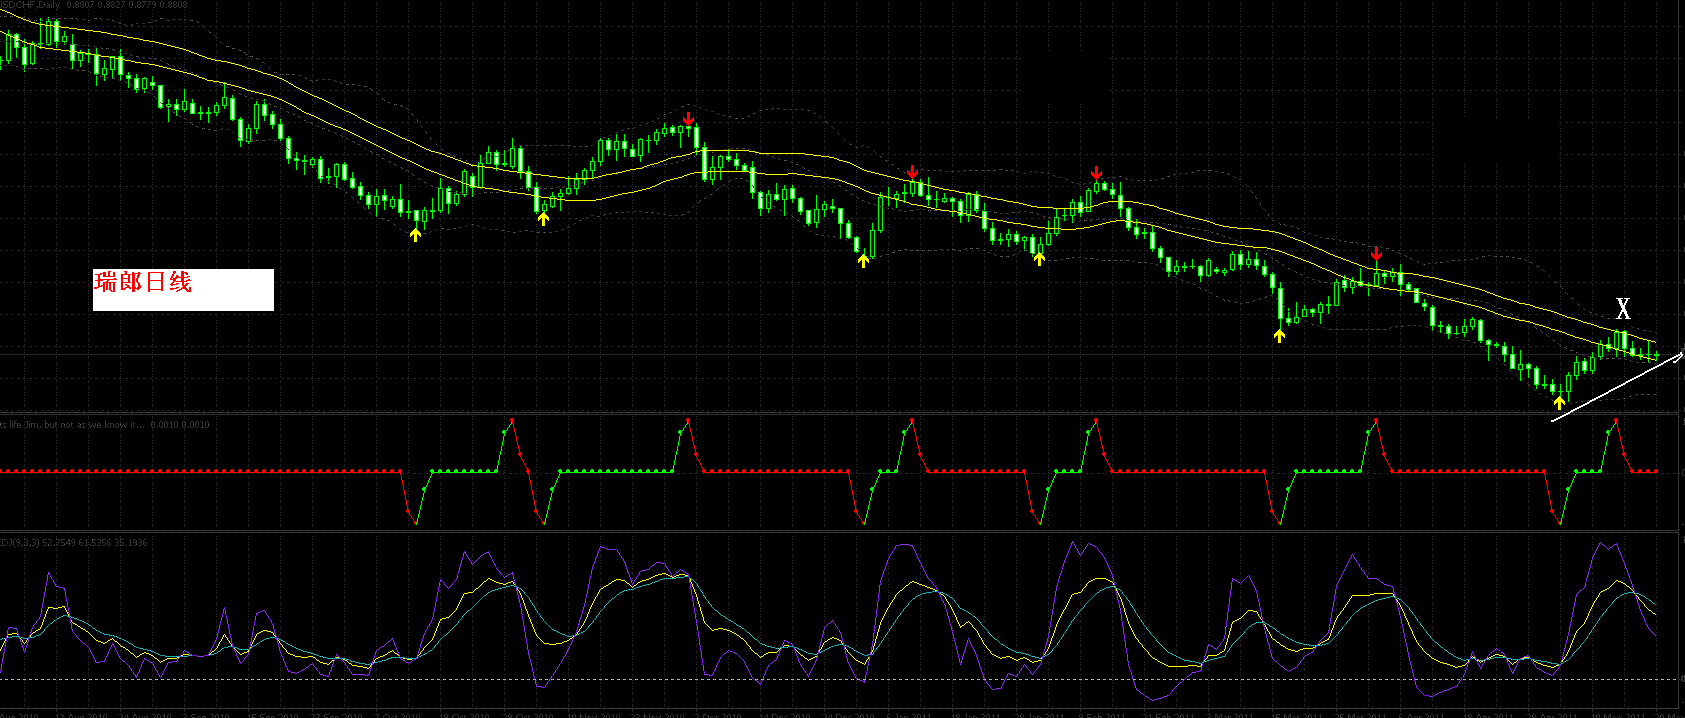
Task: Click the KDJ(9,3,3) indicator label
Action: tap(19, 543)
